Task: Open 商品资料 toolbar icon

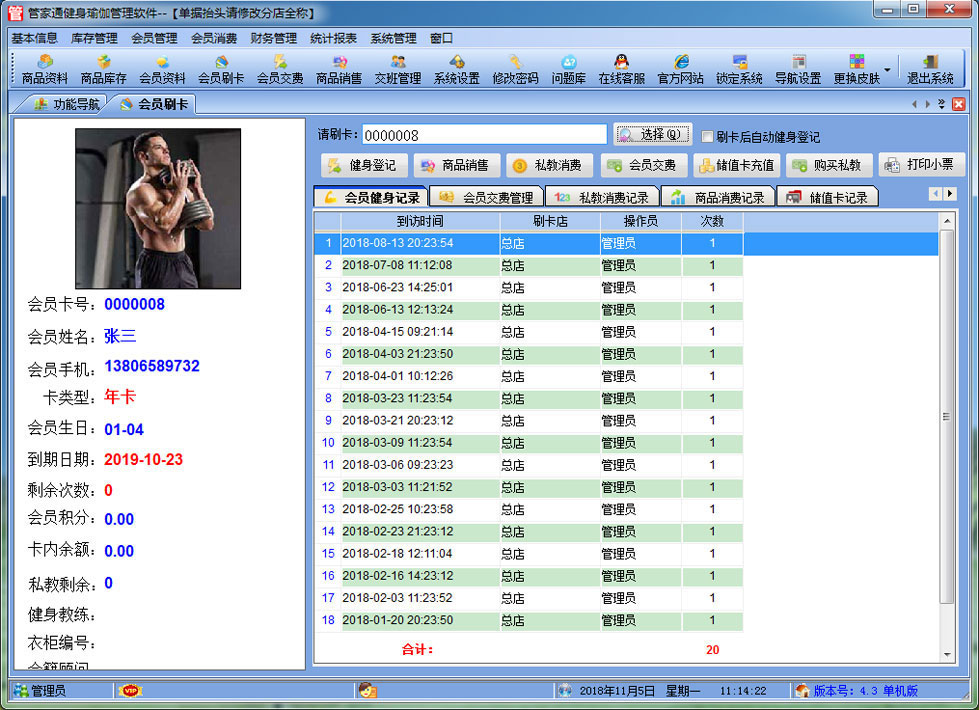Action: tap(45, 69)
